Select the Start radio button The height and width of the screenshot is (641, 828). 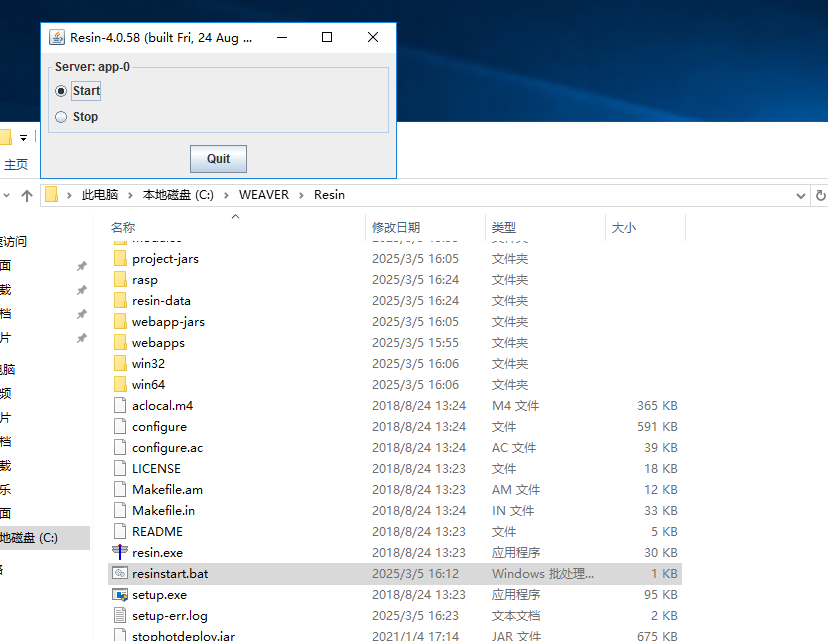pos(61,91)
